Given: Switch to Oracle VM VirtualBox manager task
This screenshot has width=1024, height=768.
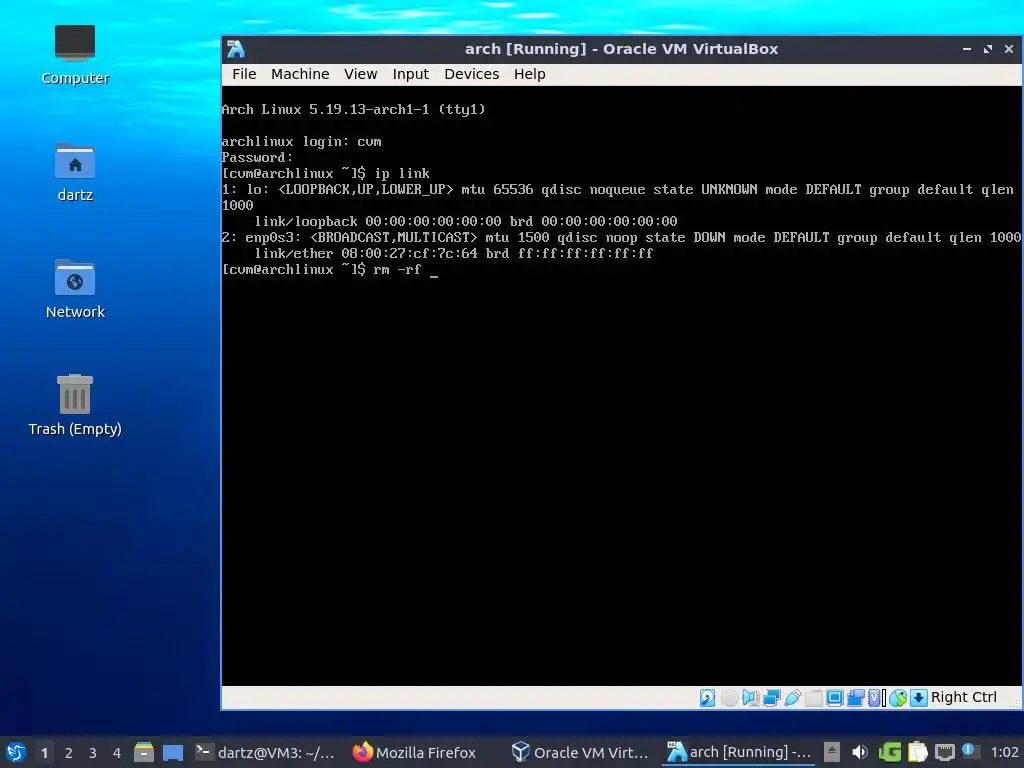Looking at the screenshot, I should 580,752.
